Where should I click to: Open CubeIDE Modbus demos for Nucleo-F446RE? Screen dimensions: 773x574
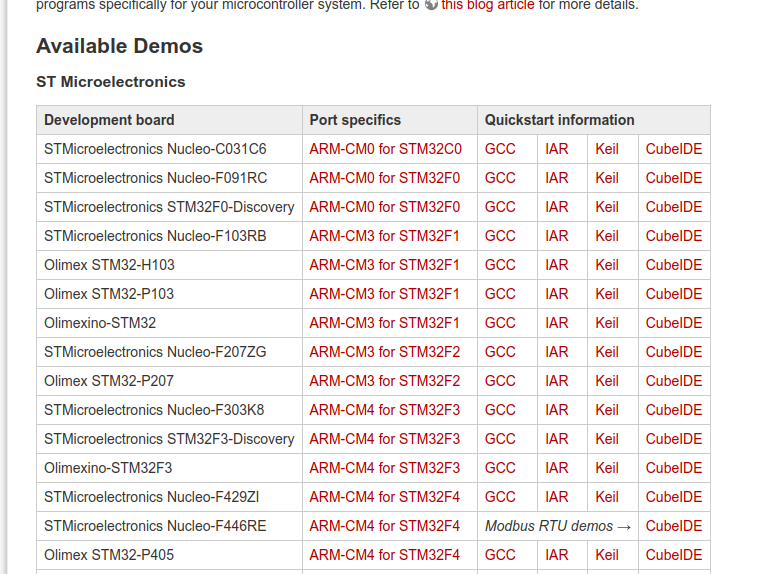pos(674,526)
